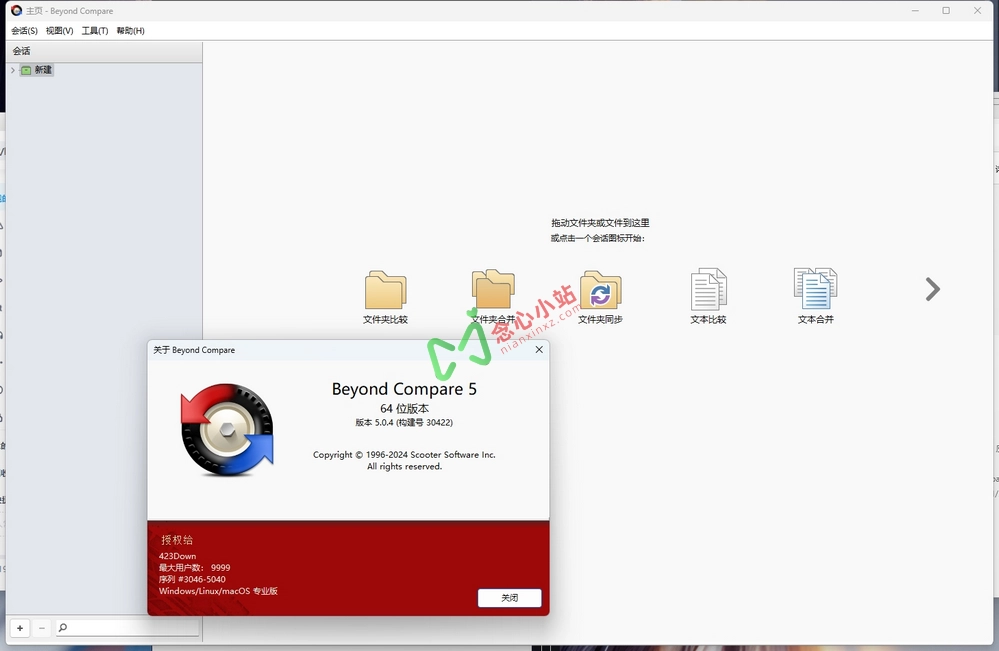This screenshot has height=651, width=999.
Task: Click the right arrow to show more session types
Action: point(932,289)
